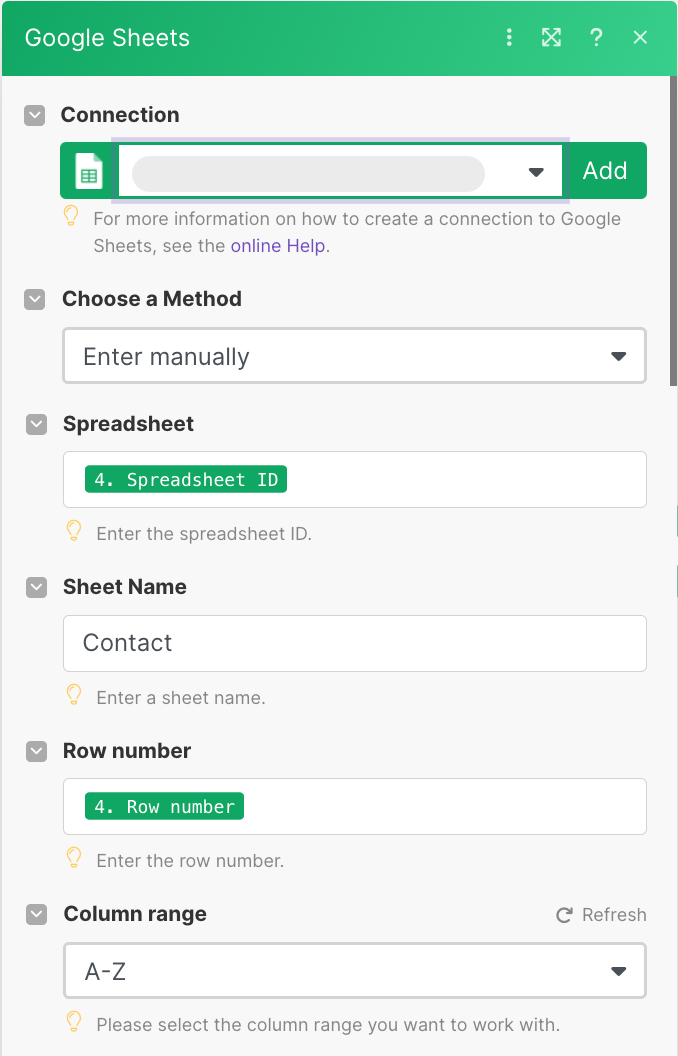Collapse the Connection section toggle

pos(34,115)
